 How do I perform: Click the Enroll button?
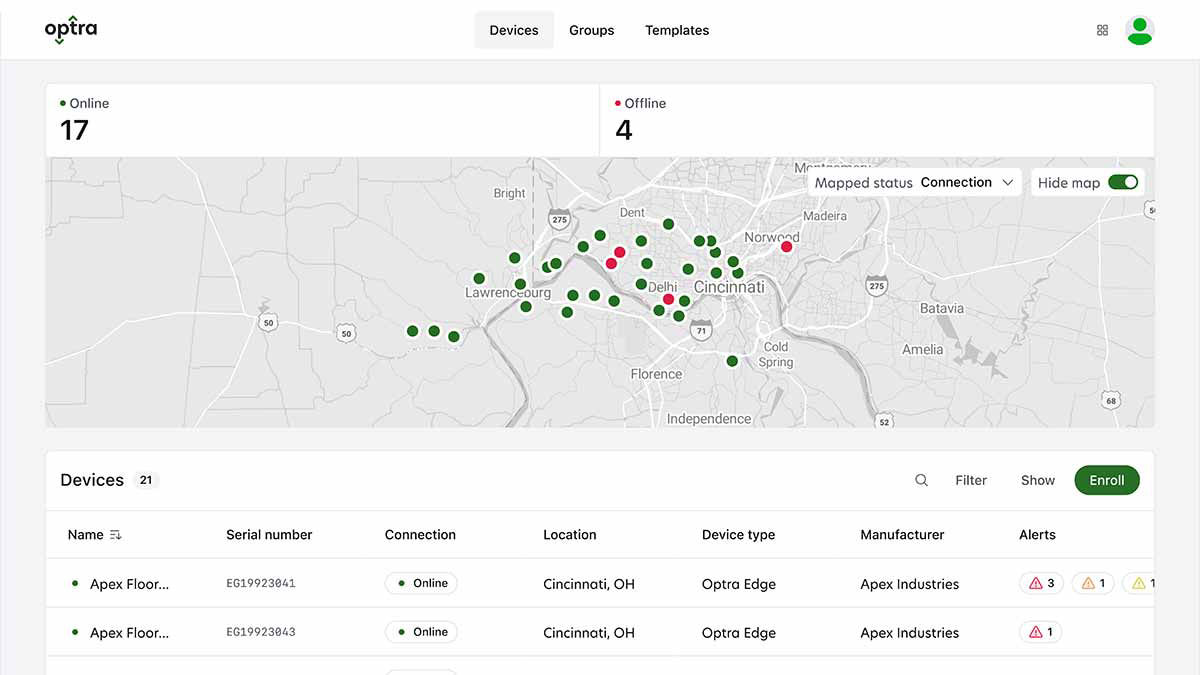point(1106,480)
